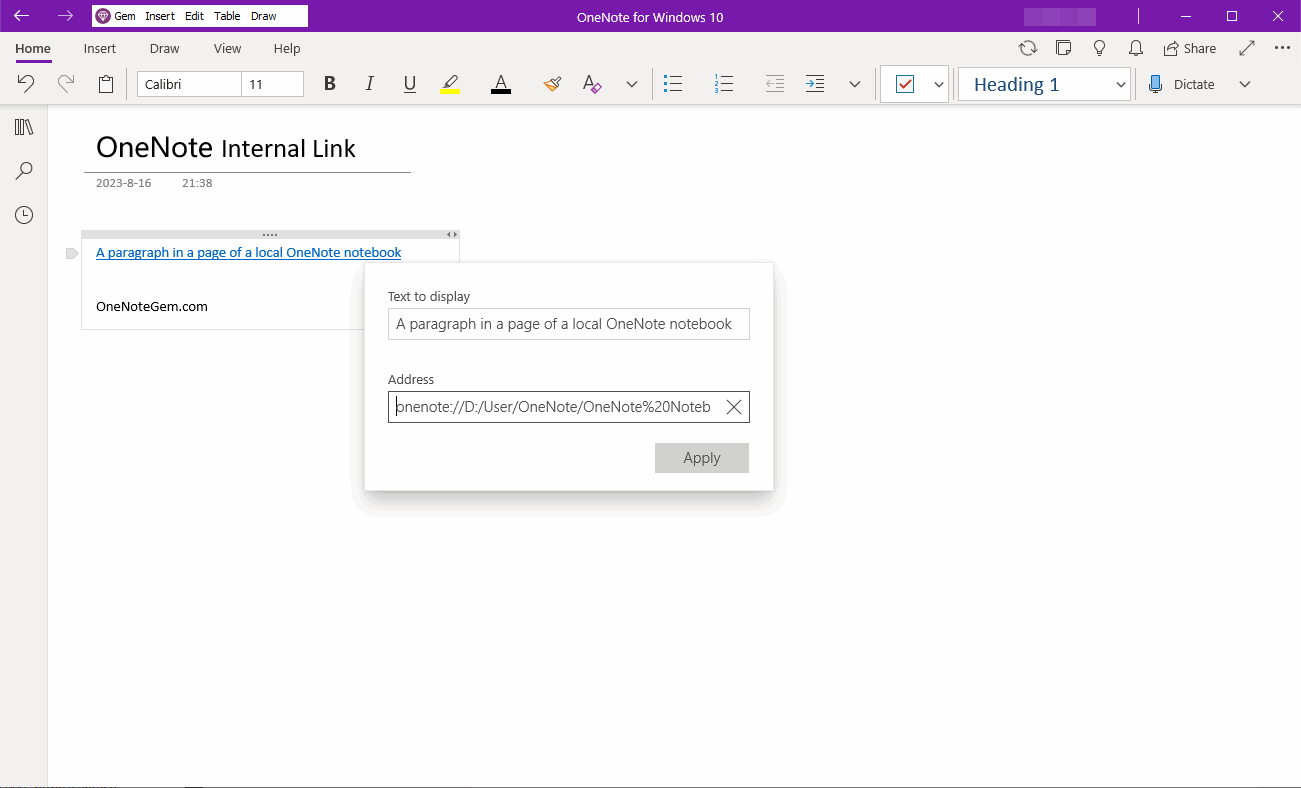Expand the Dictate options arrow

coord(1245,84)
